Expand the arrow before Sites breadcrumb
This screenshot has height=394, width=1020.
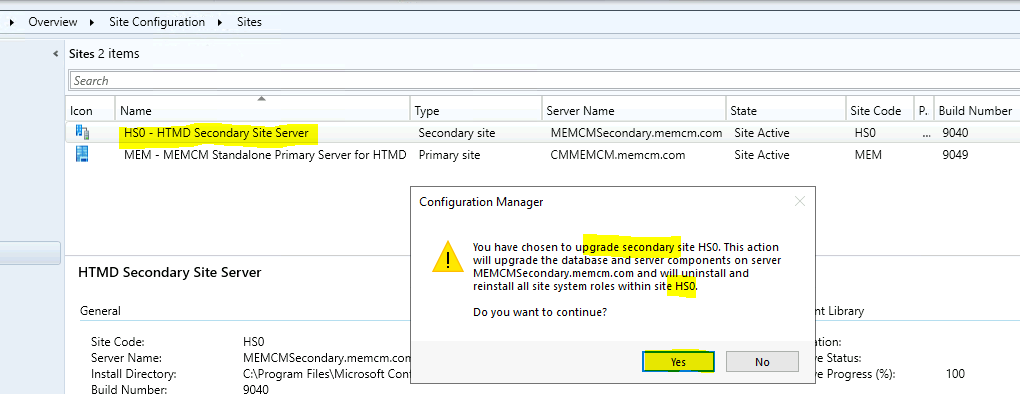[221, 23]
